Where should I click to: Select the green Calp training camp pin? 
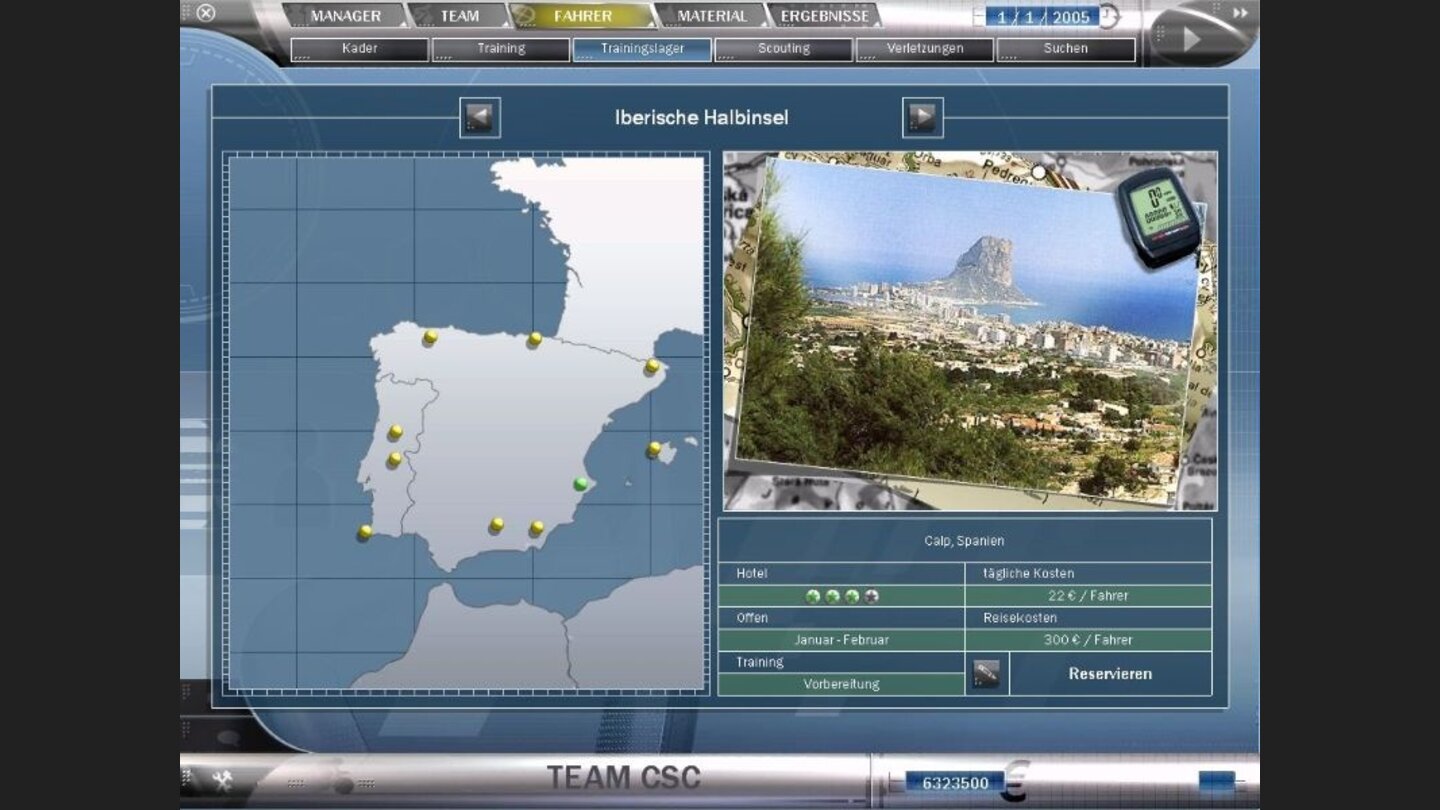tap(581, 484)
